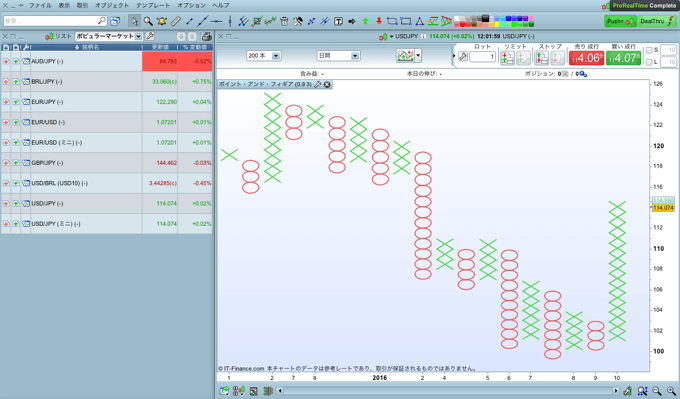680x399 pixels.
Task: Tick the L checkbox next to order buttons
Action: point(649,62)
